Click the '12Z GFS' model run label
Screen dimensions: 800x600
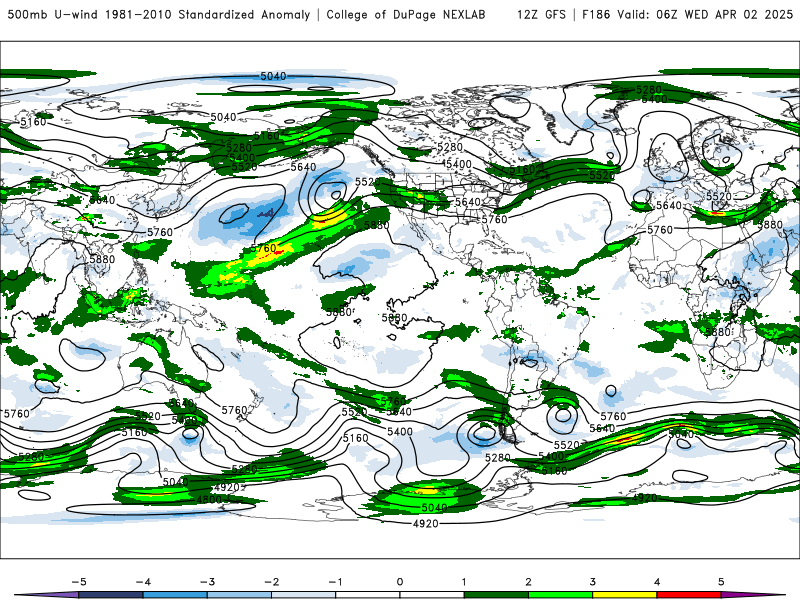541,14
